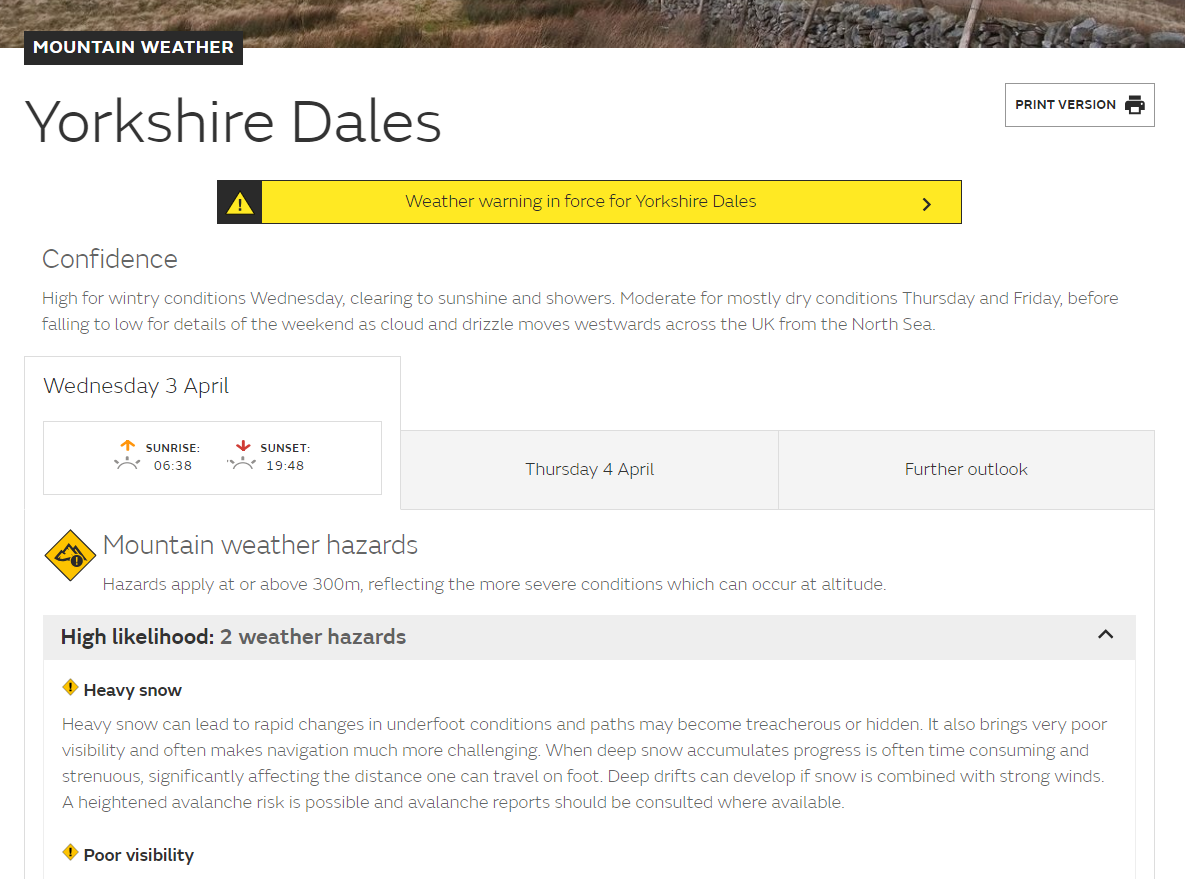Open the Further outlook panel
This screenshot has width=1185, height=879.
[x=965, y=469]
